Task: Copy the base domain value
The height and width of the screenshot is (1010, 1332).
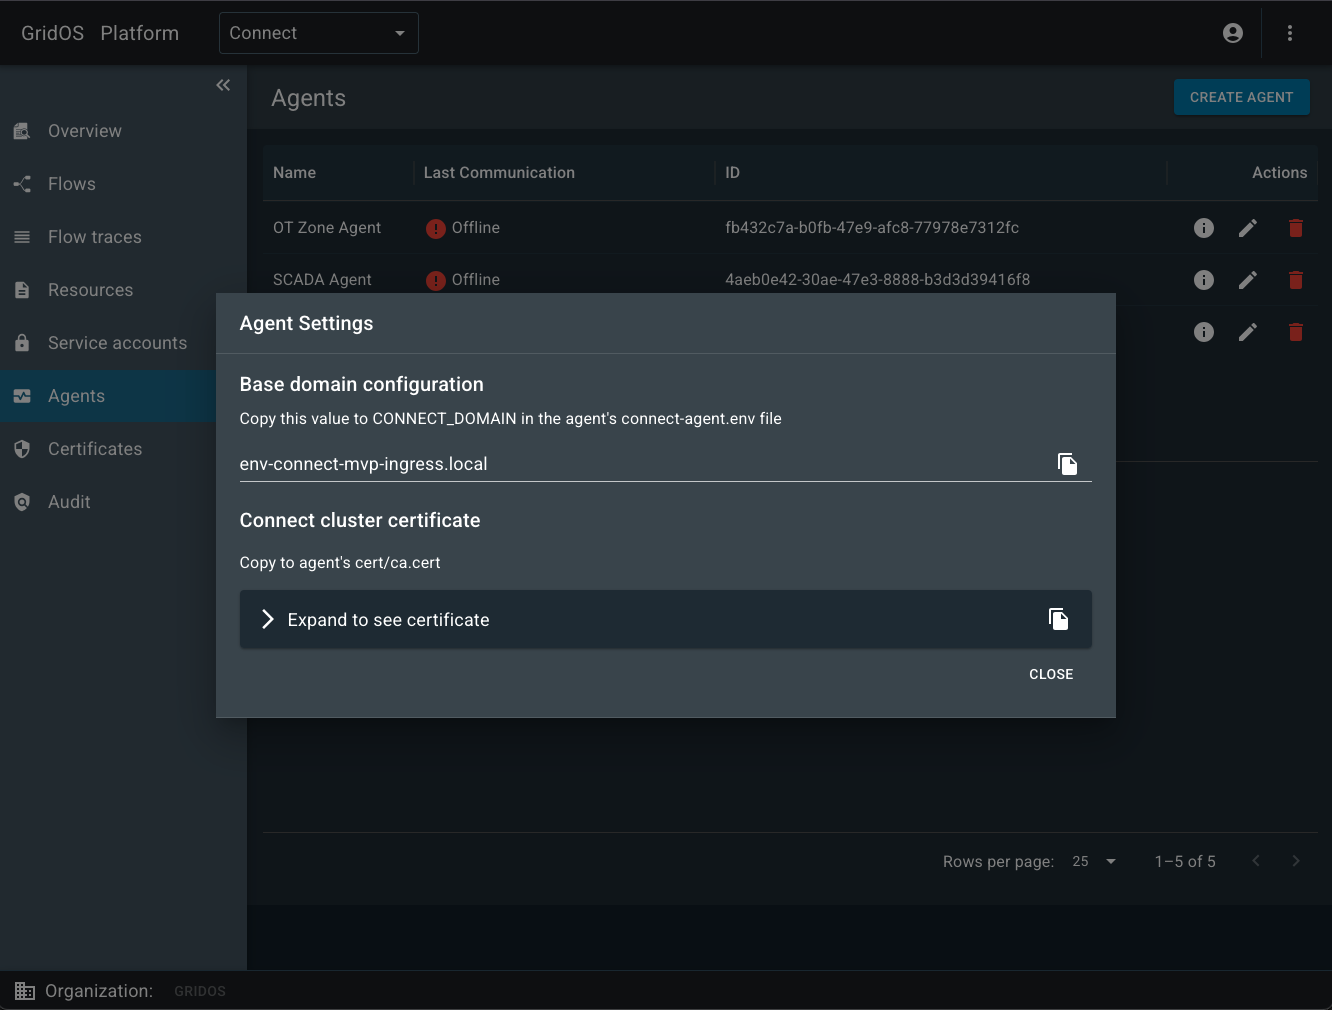Action: click(x=1067, y=463)
